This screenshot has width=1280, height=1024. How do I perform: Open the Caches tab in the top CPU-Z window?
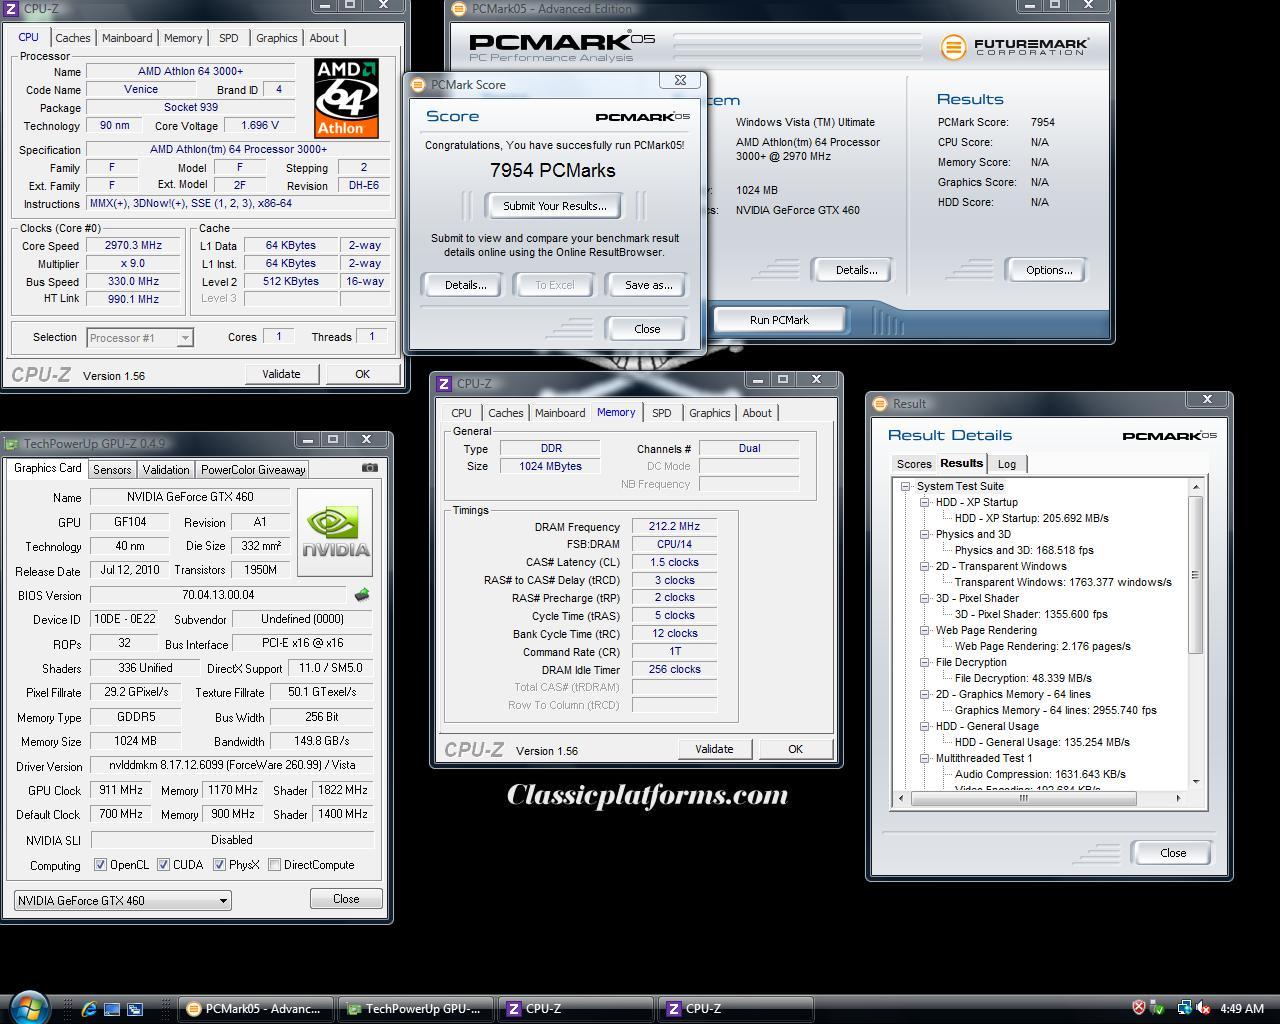point(73,38)
